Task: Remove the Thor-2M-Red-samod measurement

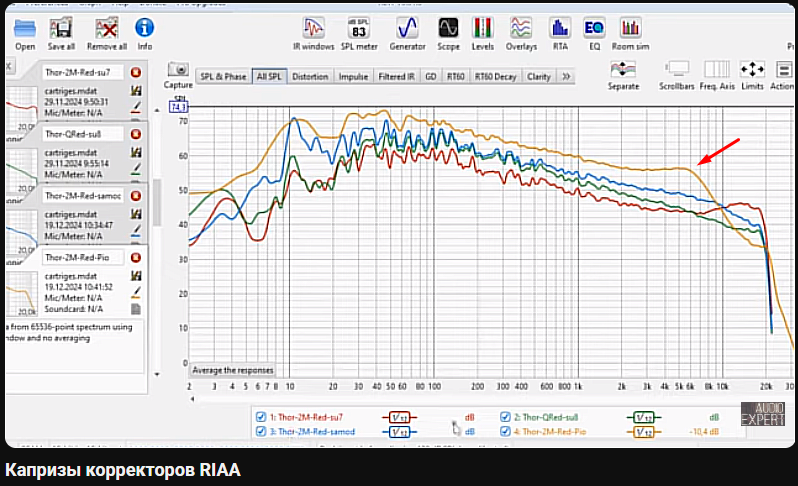Action: [x=135, y=196]
